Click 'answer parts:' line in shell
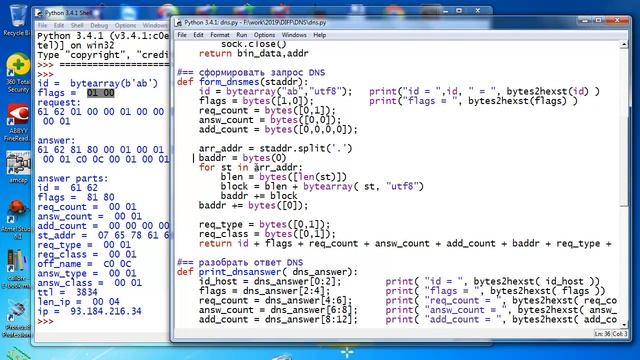 click(x=73, y=179)
